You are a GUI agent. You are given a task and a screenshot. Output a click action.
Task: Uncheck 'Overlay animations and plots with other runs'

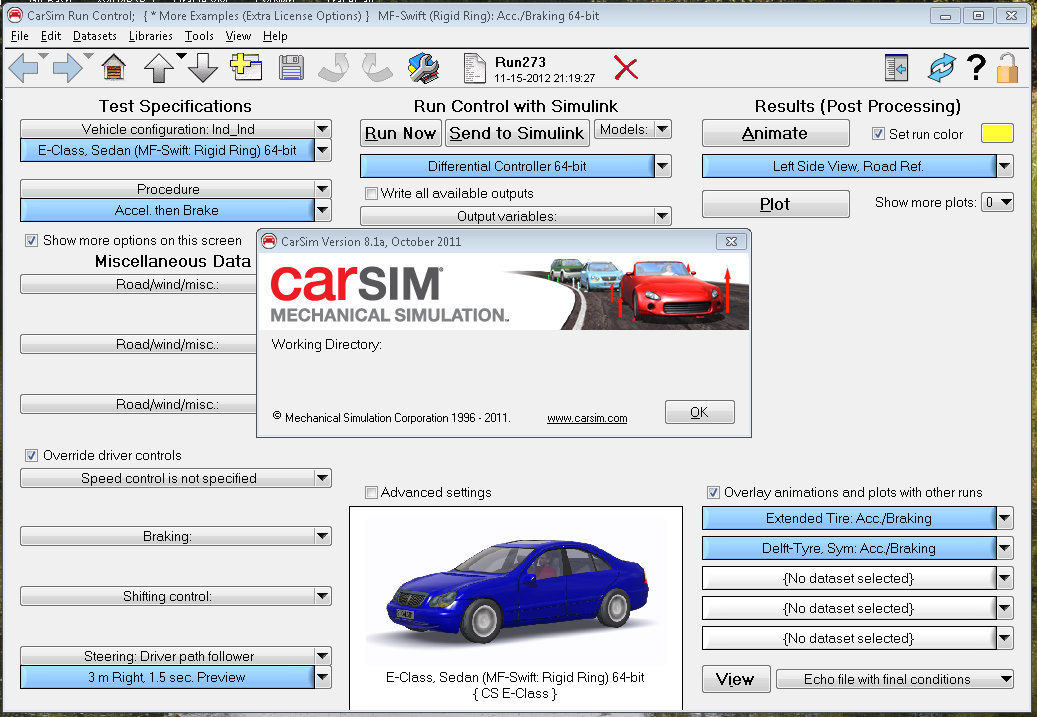pos(713,492)
